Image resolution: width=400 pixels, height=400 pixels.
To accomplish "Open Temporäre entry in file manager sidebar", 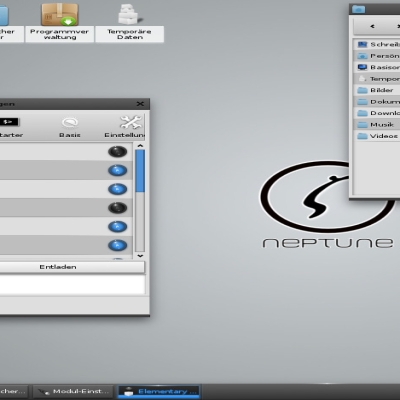I will 377,79.
